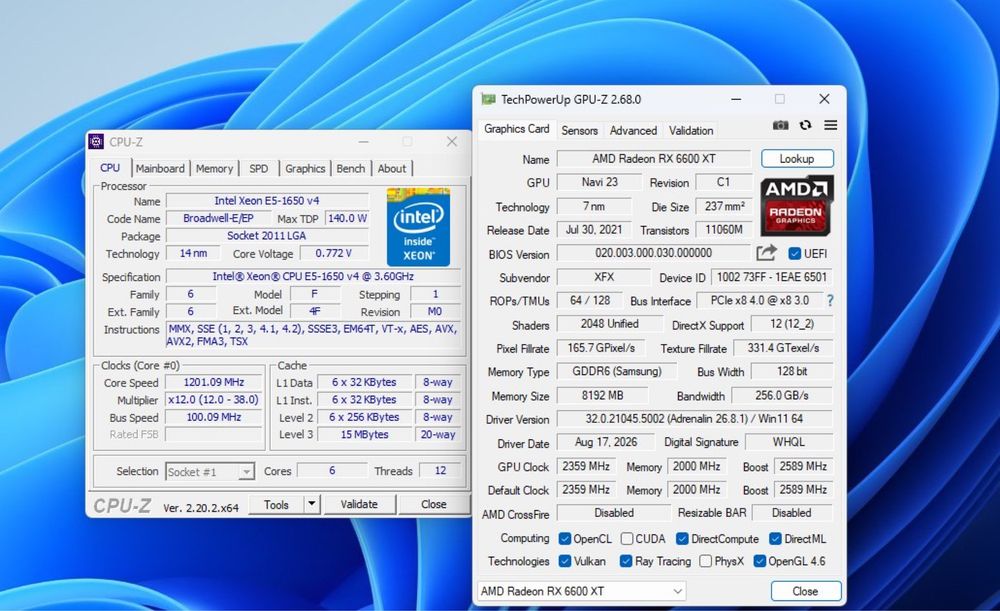The height and width of the screenshot is (611, 1000).
Task: Click the Code Name value Broadwell-E/EP
Action: click(x=218, y=219)
